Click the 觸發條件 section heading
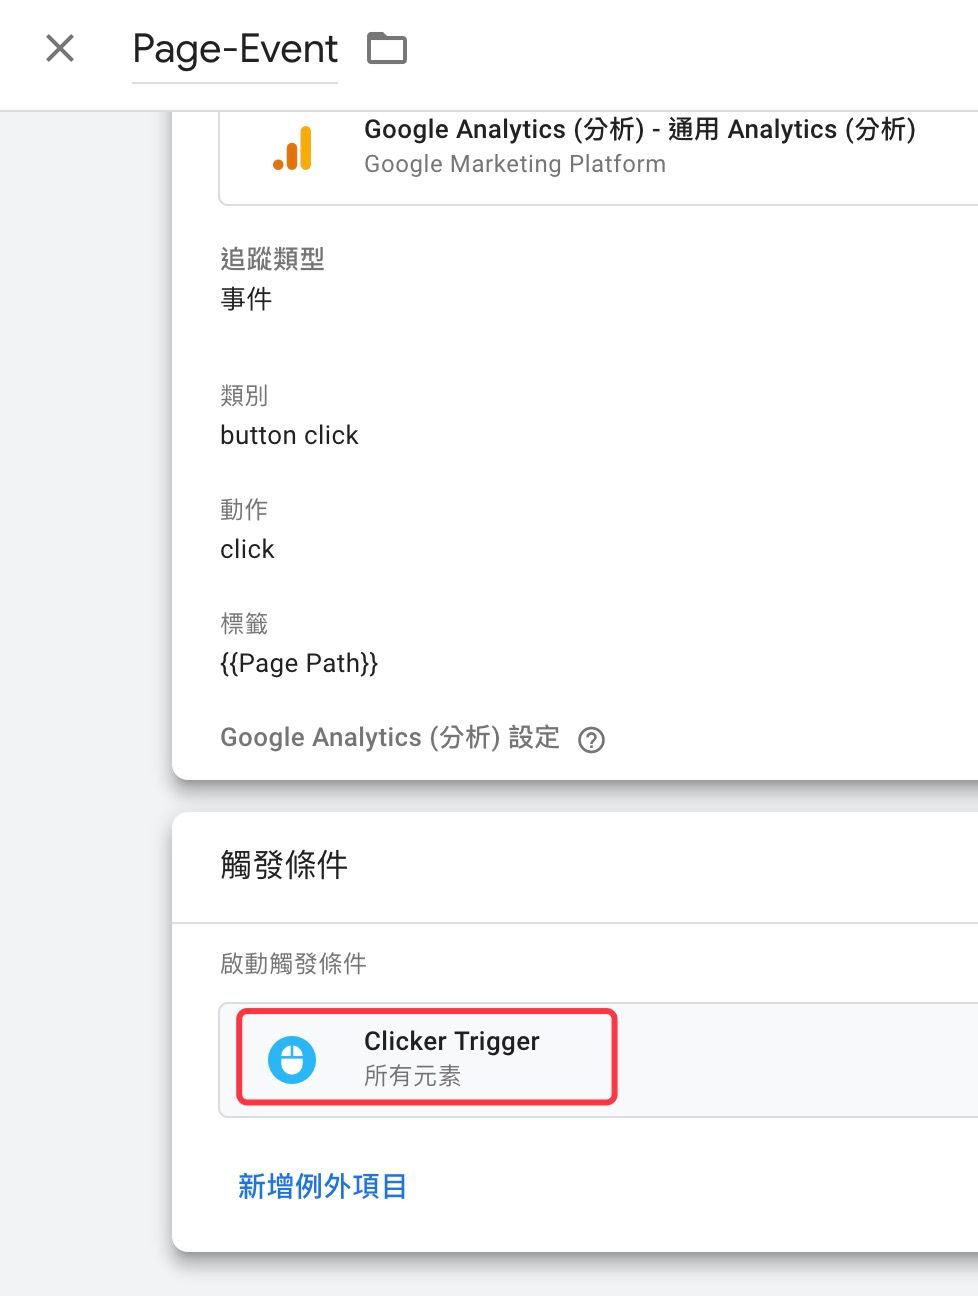 (x=284, y=864)
